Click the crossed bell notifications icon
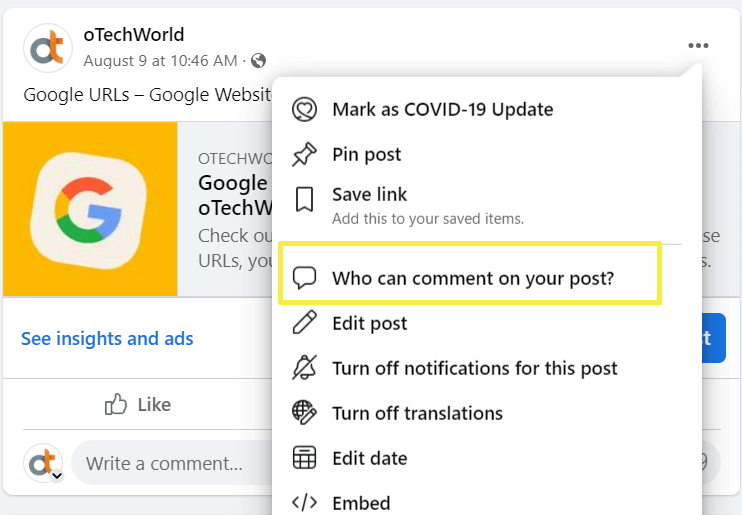 [x=304, y=368]
